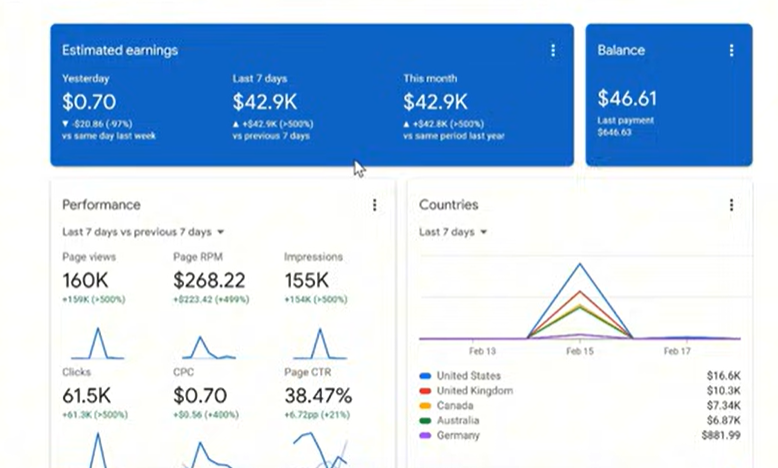Viewport: 778px width, 468px height.
Task: Click the Page RPM sparkline chart
Action: pos(208,346)
